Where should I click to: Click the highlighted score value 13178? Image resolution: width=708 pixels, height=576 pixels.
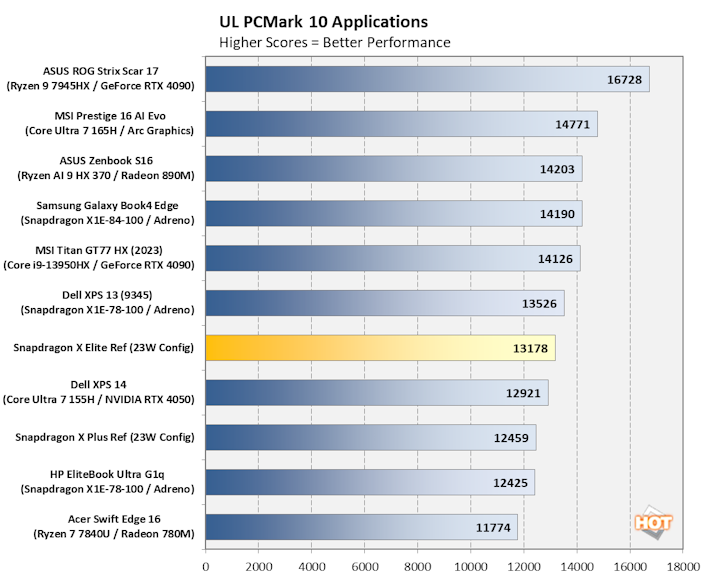tap(530, 348)
